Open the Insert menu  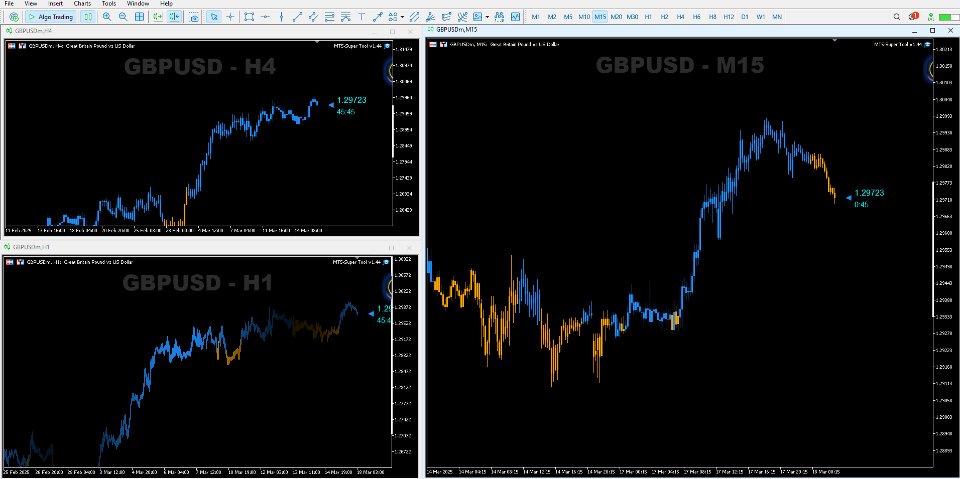point(55,3)
